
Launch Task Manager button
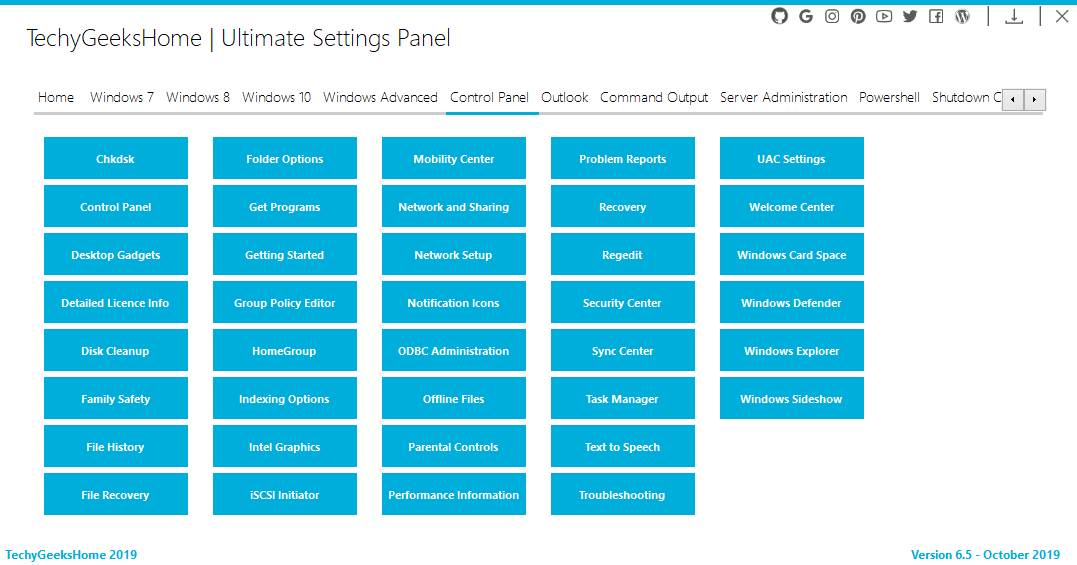[622, 399]
